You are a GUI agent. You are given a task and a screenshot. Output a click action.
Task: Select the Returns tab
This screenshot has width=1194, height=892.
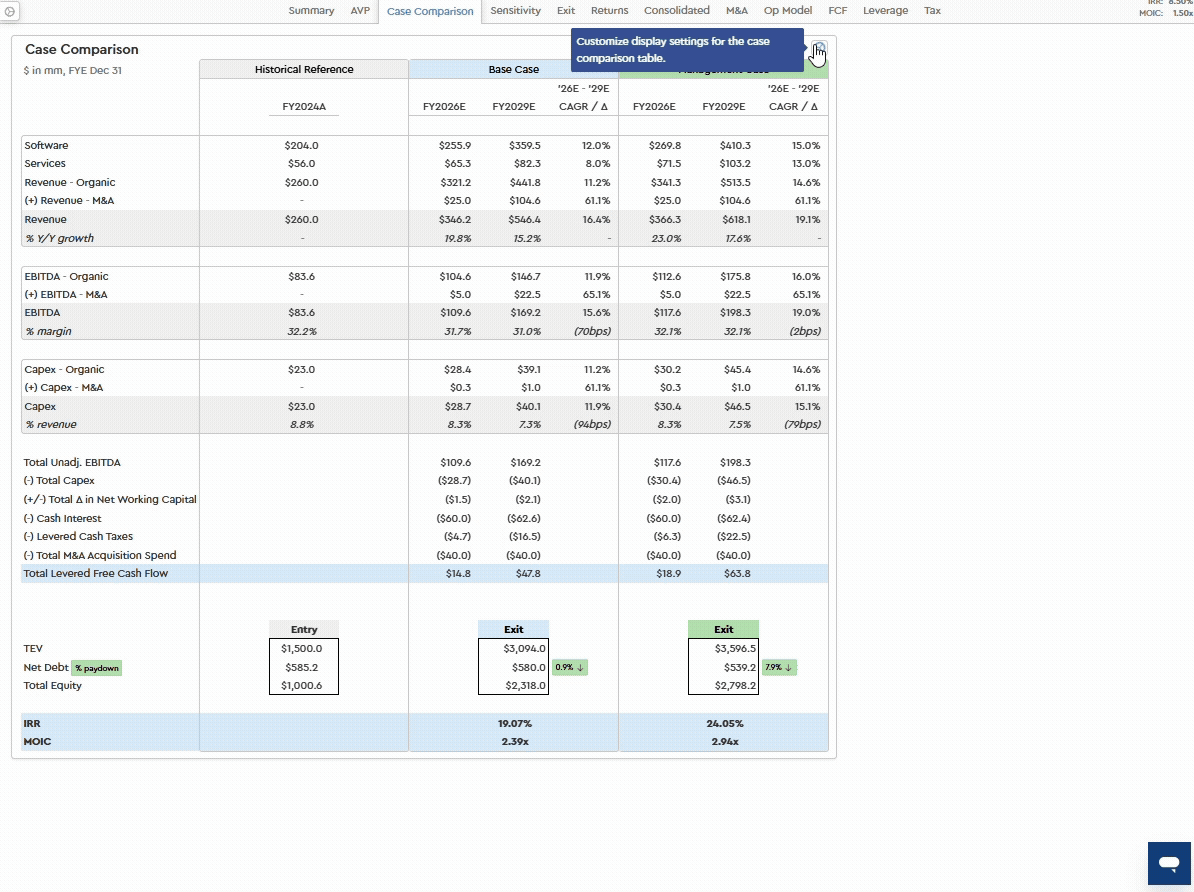click(609, 11)
